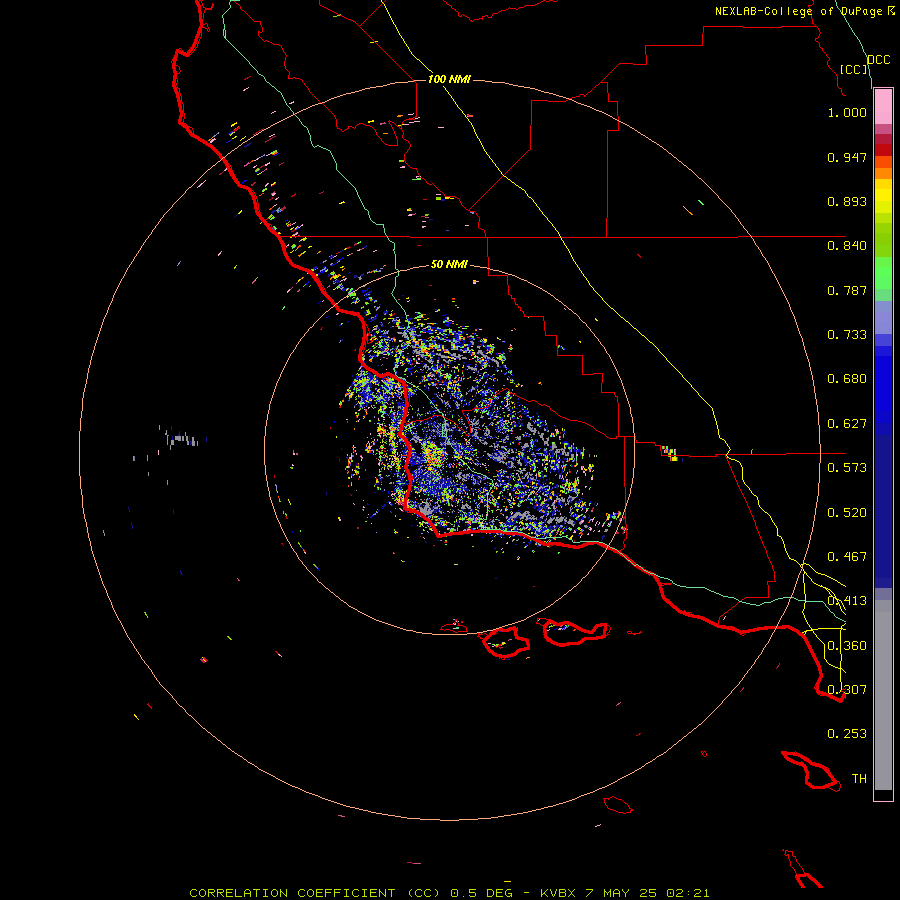The width and height of the screenshot is (900, 900).
Task: Click the 0.467 legend value
Action: tap(847, 557)
